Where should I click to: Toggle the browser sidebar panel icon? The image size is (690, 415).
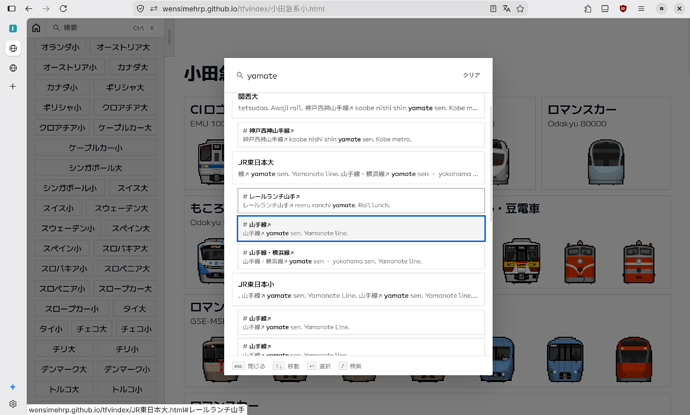coord(12,8)
